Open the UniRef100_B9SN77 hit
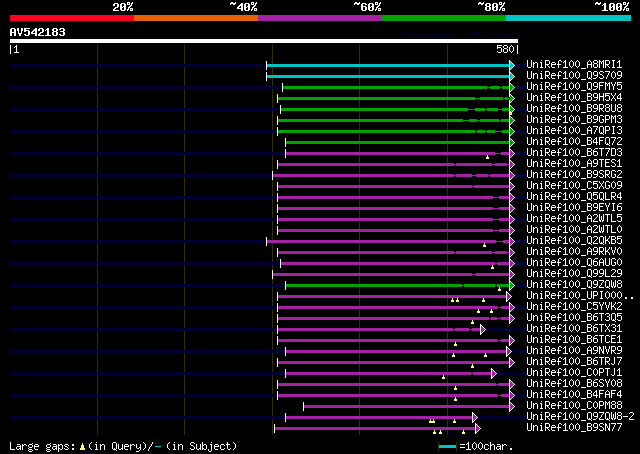Viewport: 640px width, 454px height. 573,428
